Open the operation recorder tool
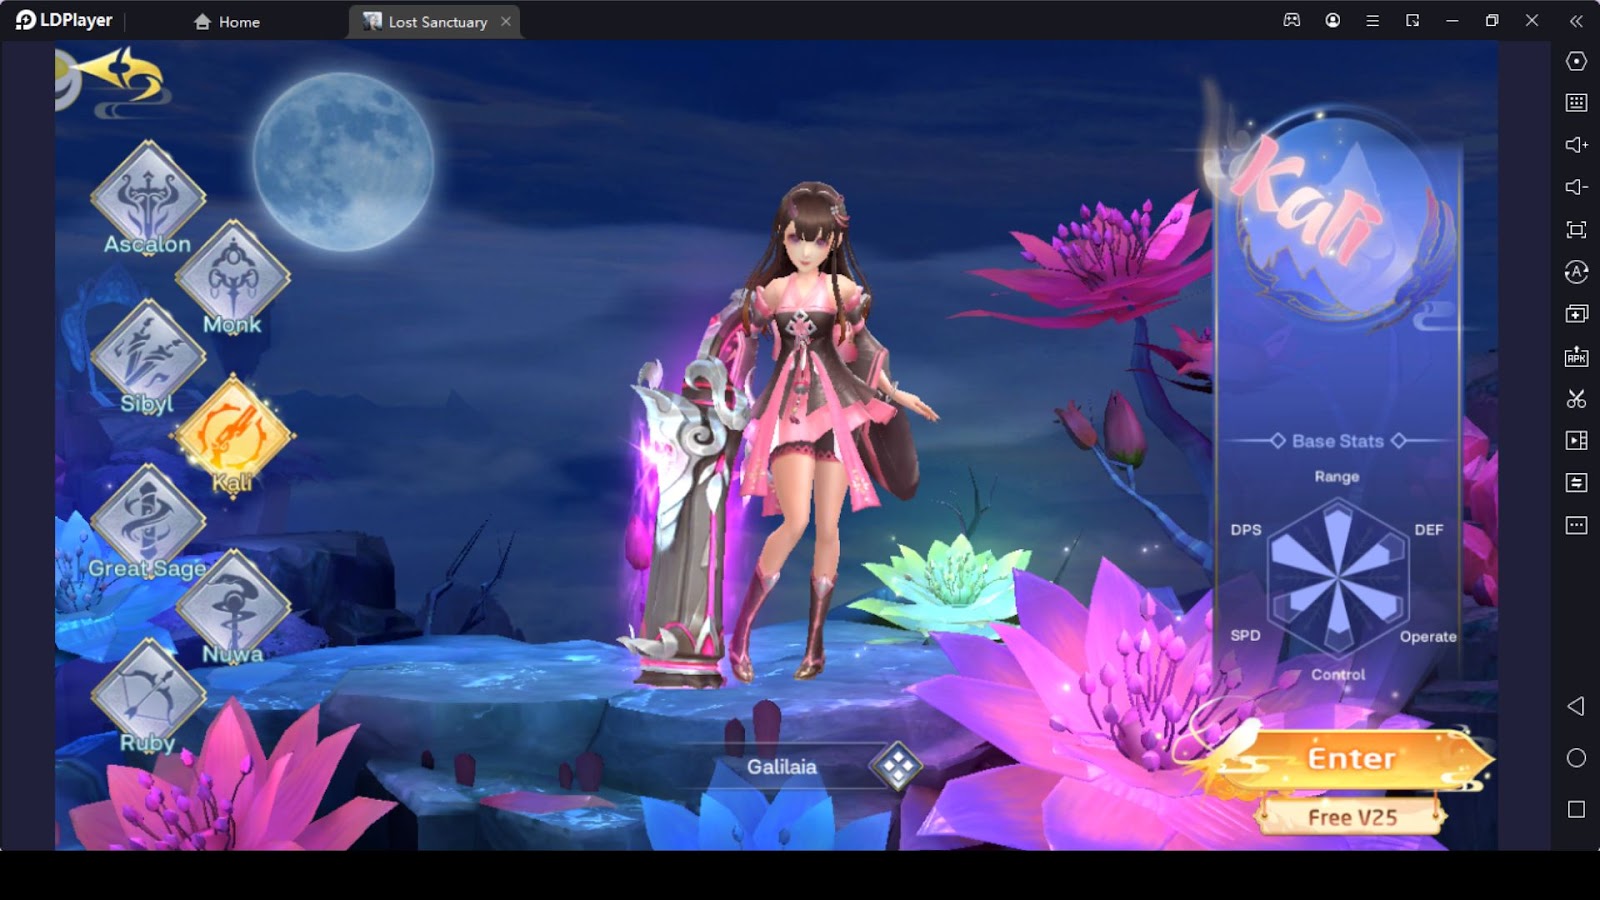Screen dimensions: 1600x900 click(1577, 483)
